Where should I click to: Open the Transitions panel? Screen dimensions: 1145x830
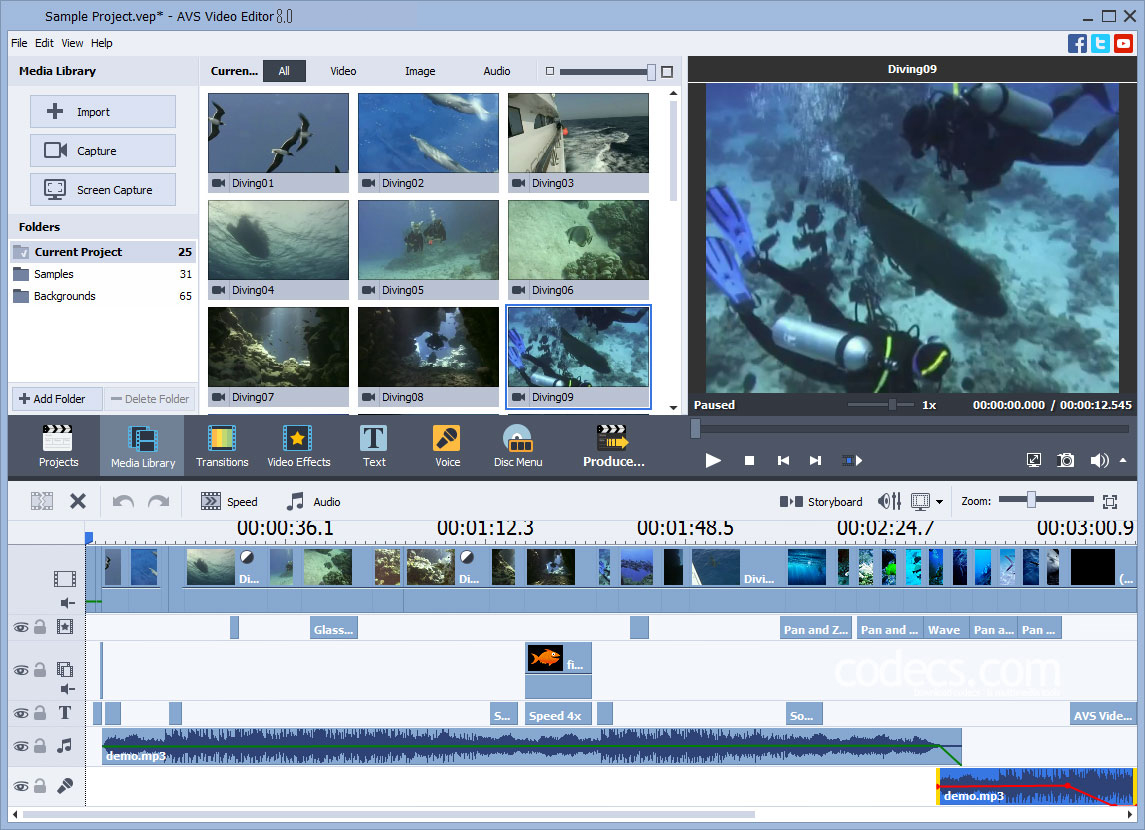click(222, 445)
